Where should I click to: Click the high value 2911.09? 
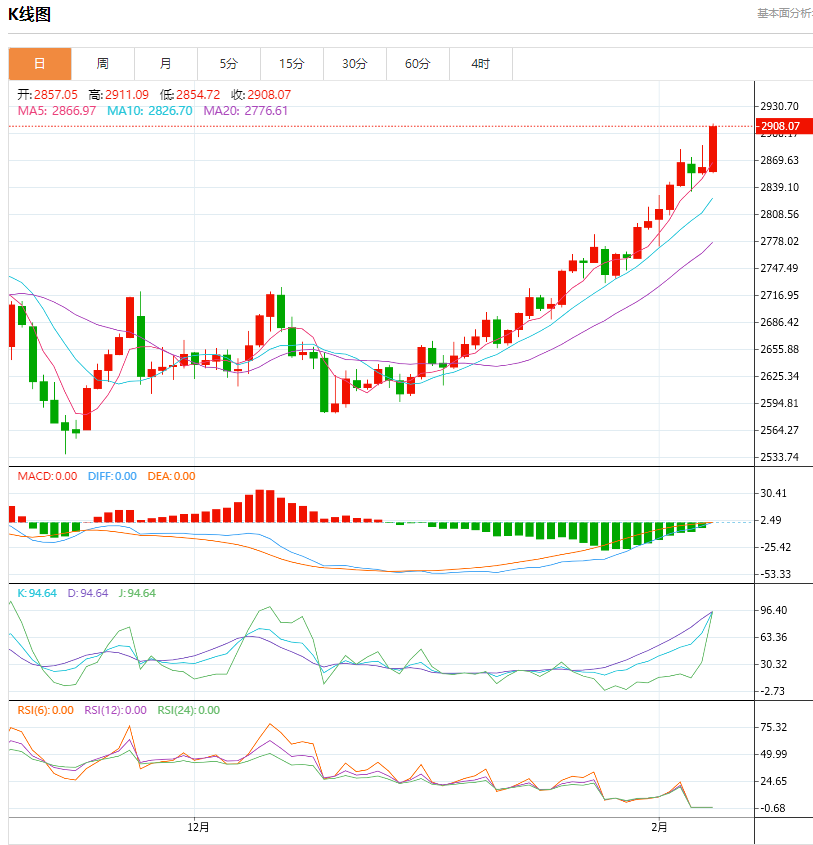click(x=127, y=95)
